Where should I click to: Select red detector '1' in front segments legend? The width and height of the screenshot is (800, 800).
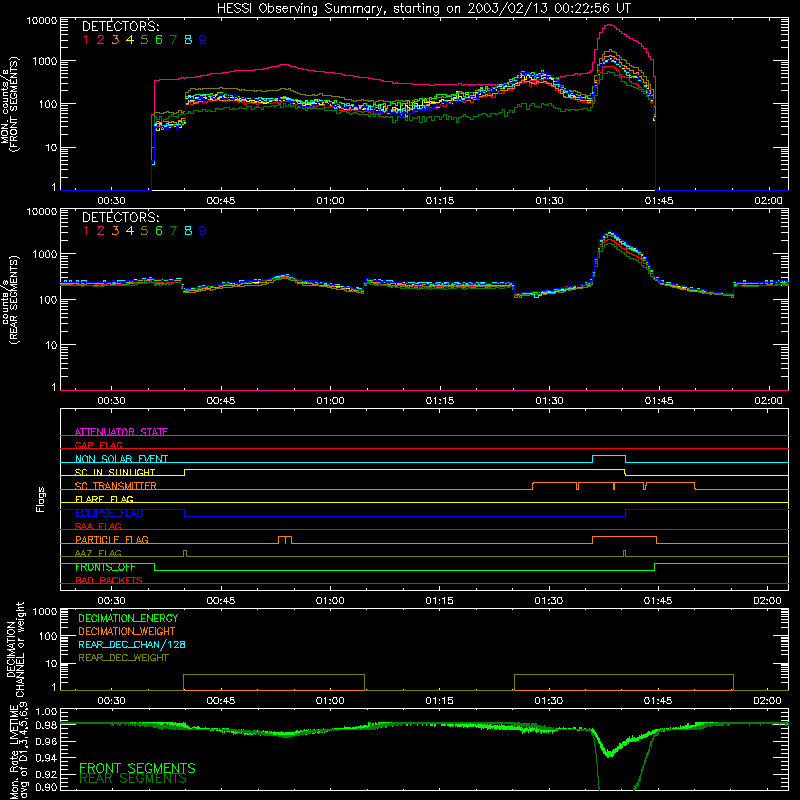coord(86,40)
